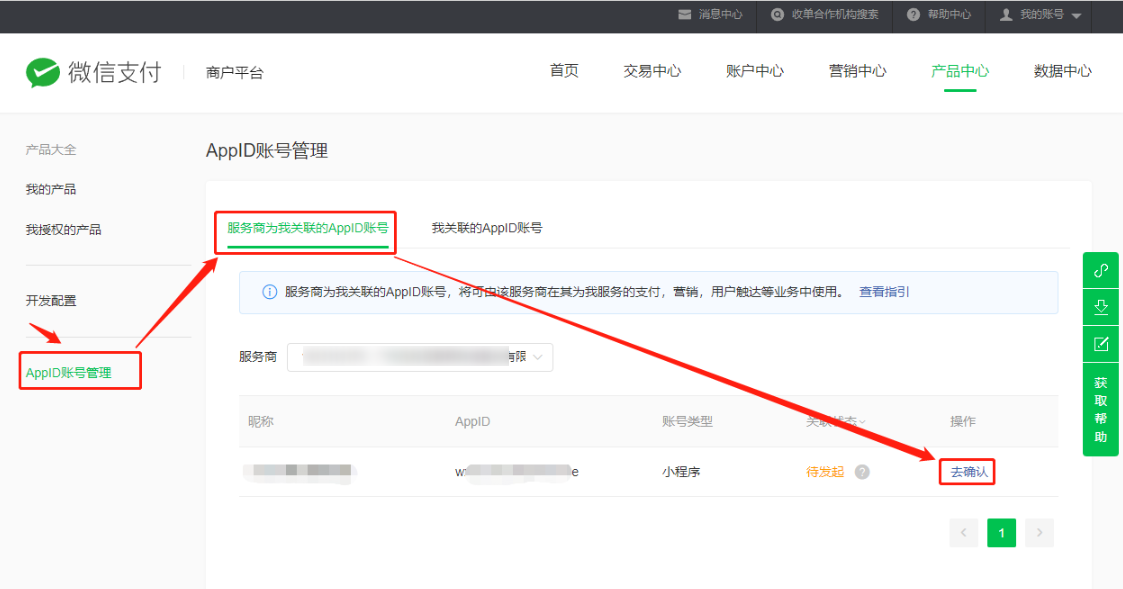This screenshot has width=1123, height=589.
Task: Select page 1 in pagination
Action: point(1001,532)
